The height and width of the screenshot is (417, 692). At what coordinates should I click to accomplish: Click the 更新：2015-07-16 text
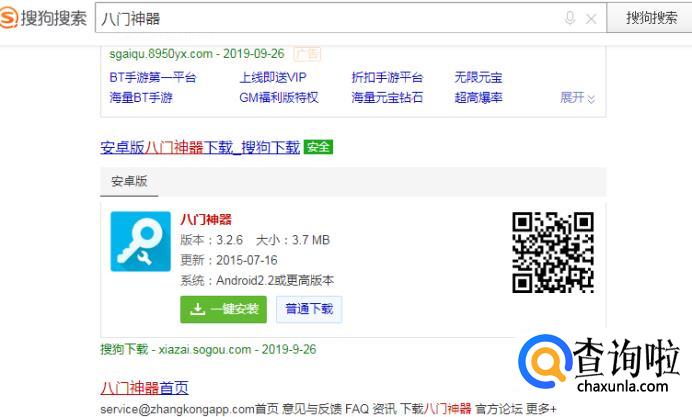(229, 260)
